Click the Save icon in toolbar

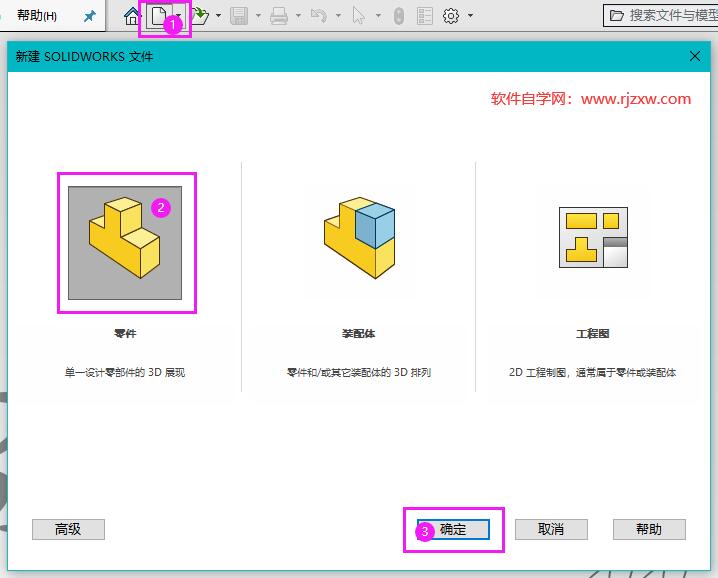coord(239,16)
